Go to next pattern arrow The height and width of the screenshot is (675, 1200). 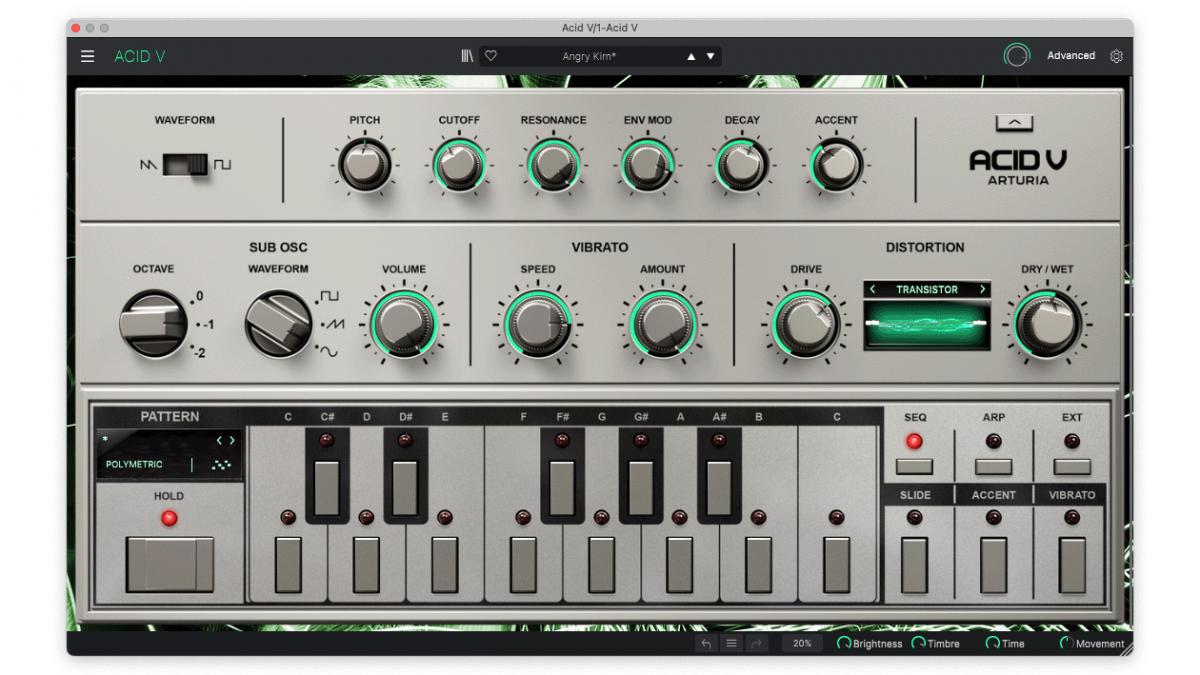[233, 440]
